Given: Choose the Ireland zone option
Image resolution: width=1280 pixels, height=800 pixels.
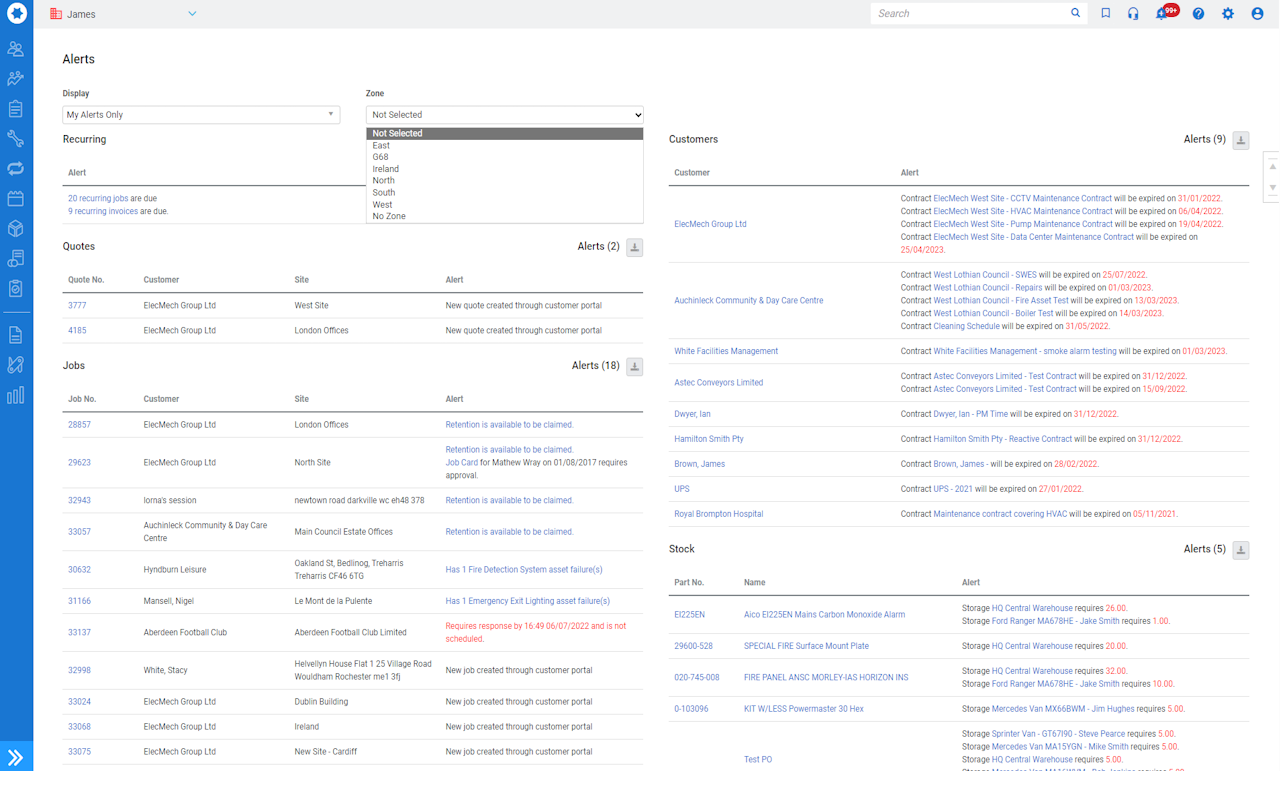Looking at the screenshot, I should 505,169.
